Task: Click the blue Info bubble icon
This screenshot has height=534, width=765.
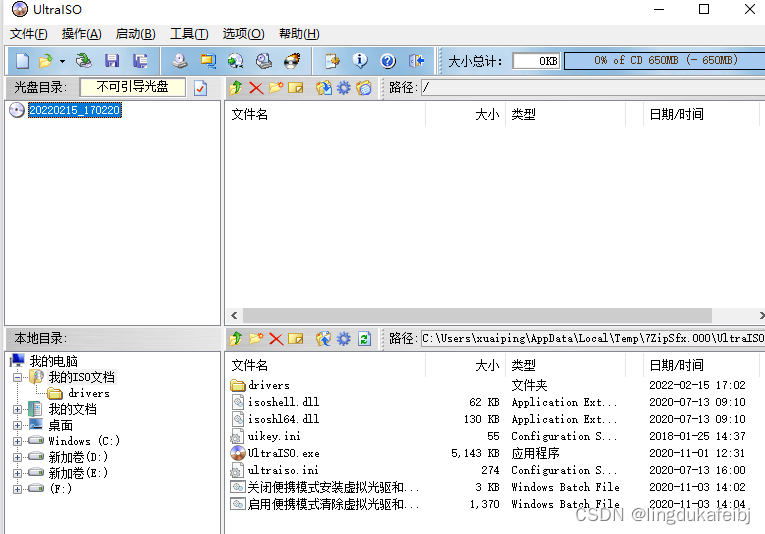Action: [x=360, y=61]
